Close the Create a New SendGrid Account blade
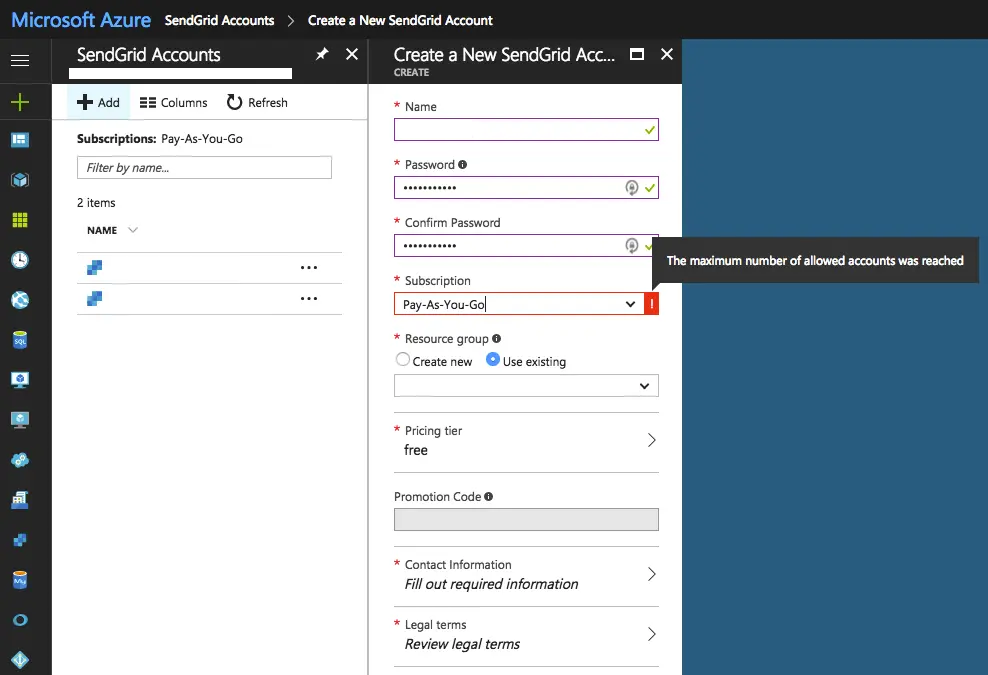Viewport: 988px width, 675px height. pos(667,54)
